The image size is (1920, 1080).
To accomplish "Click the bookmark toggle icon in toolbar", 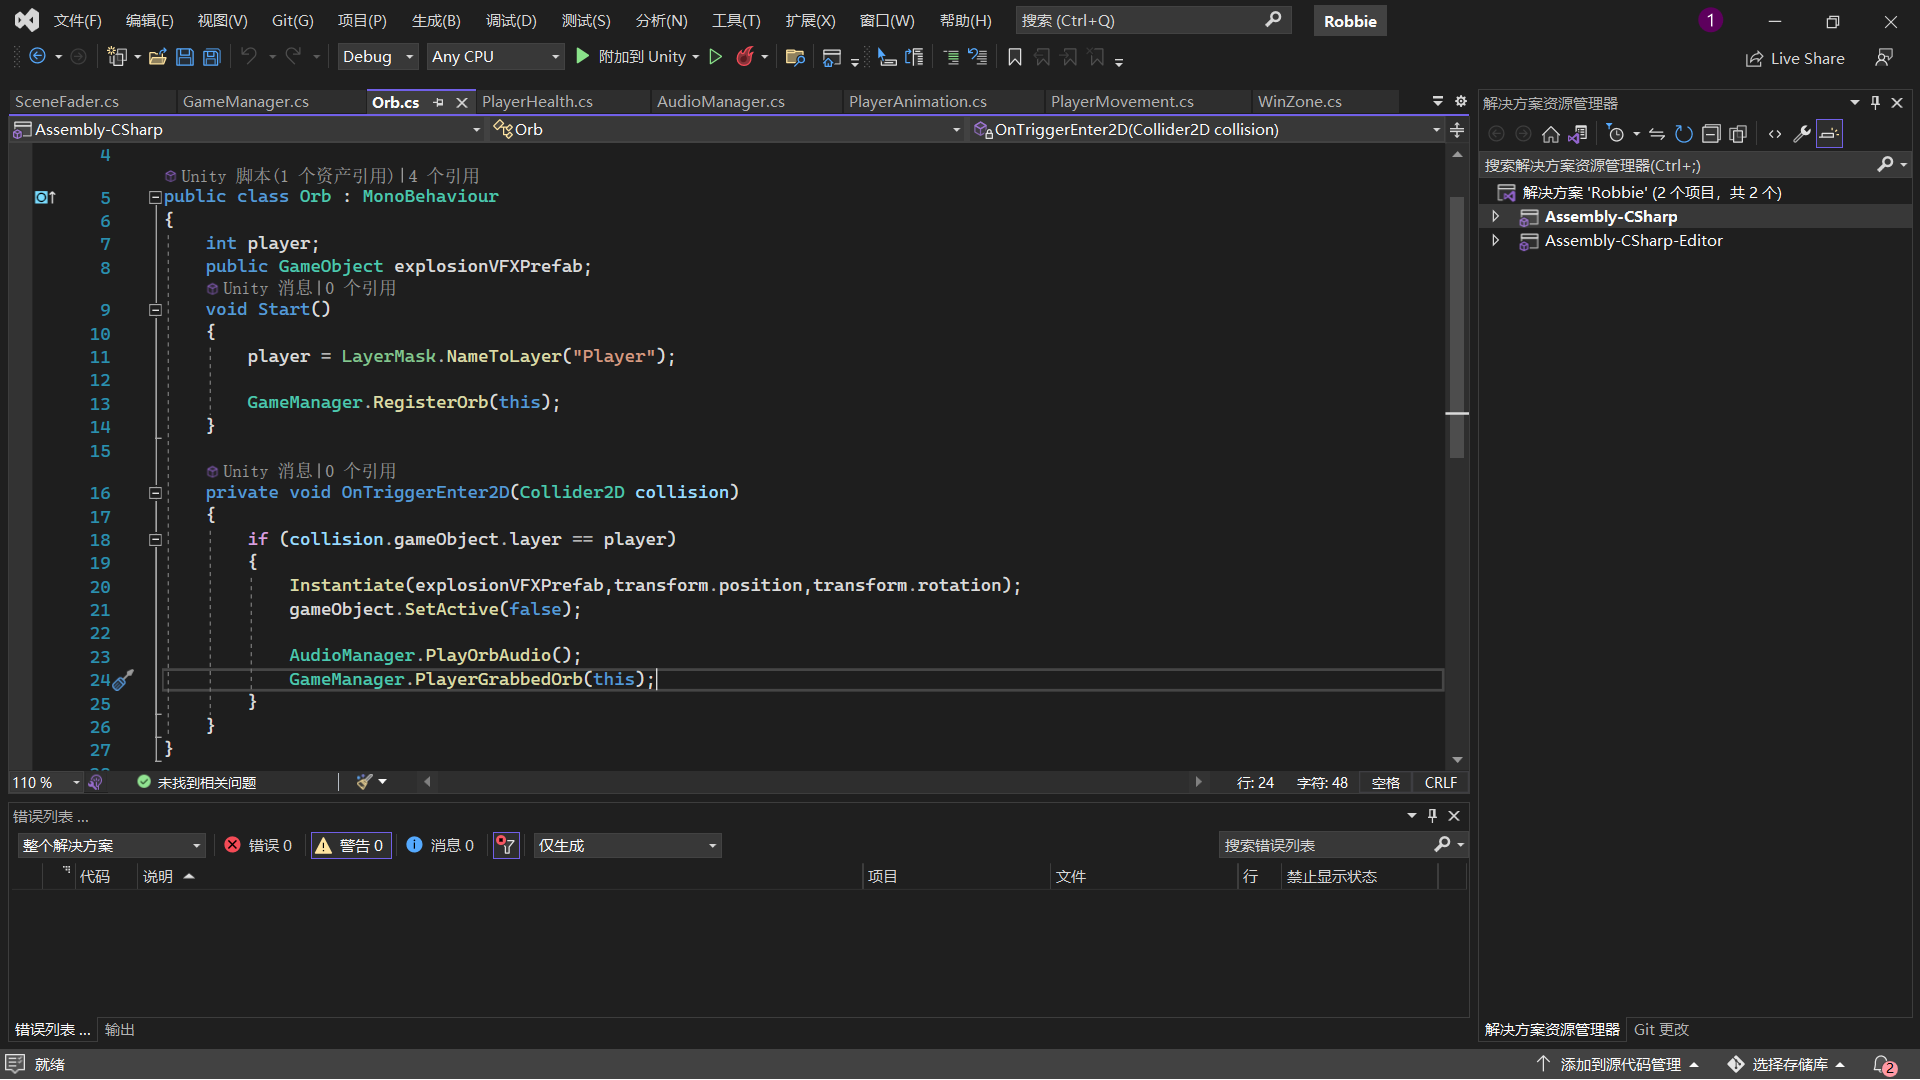I will [x=1015, y=57].
